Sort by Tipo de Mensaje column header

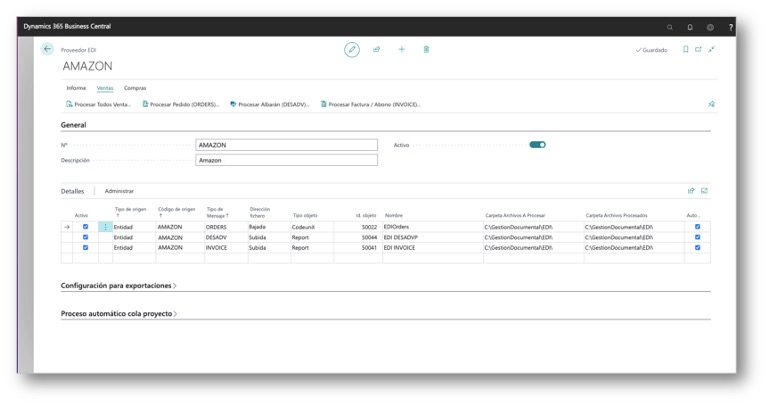coord(217,212)
